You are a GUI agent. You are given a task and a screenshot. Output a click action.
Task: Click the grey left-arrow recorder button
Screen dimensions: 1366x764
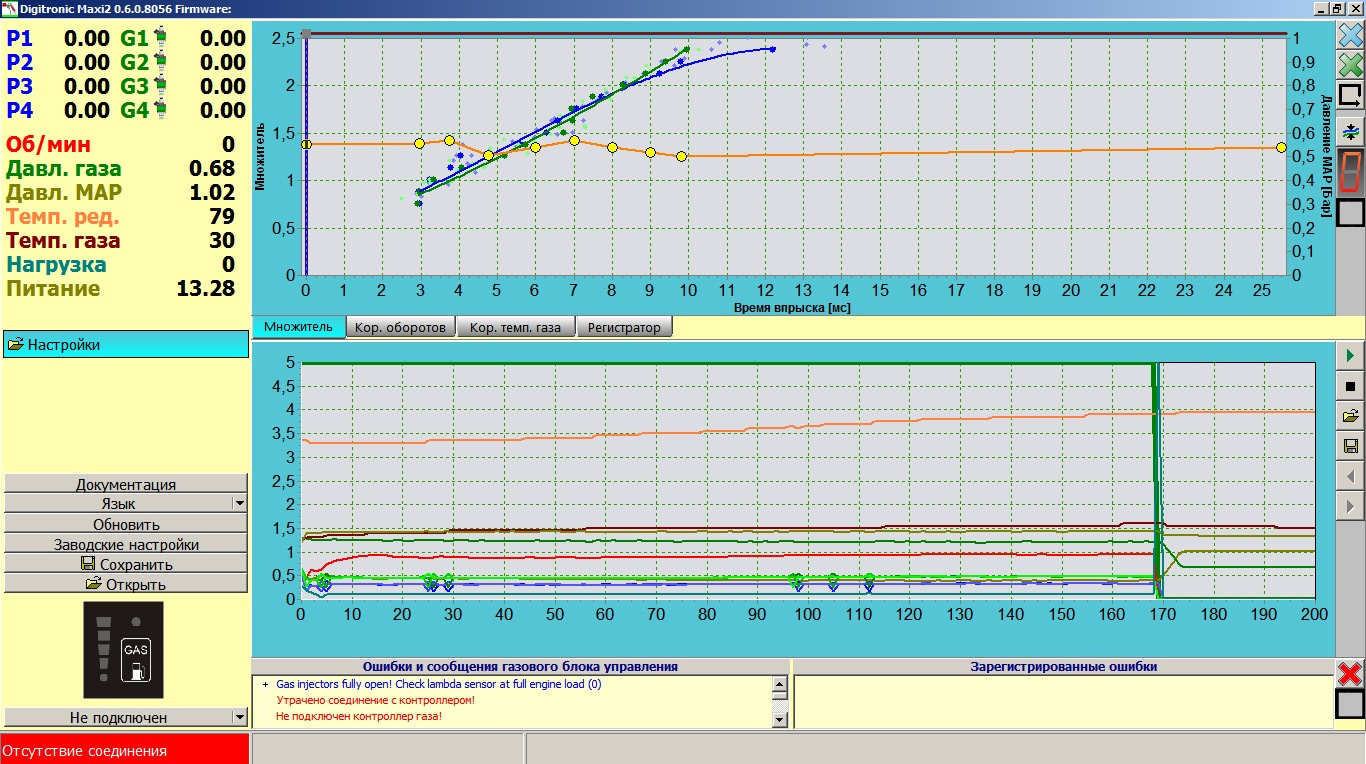tap(1350, 476)
